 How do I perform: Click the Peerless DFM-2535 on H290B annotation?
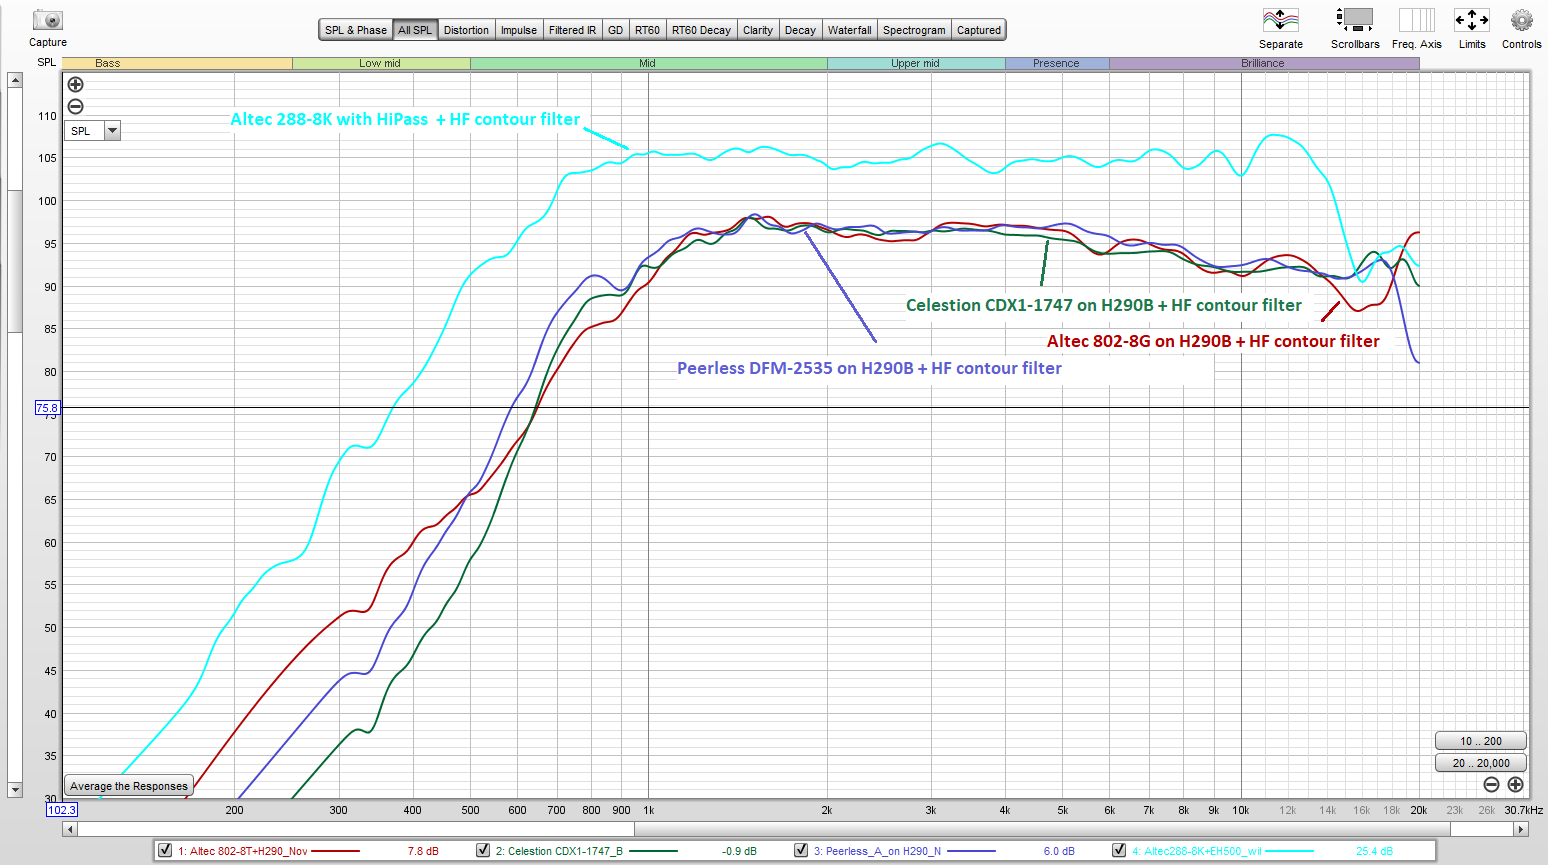pos(869,368)
